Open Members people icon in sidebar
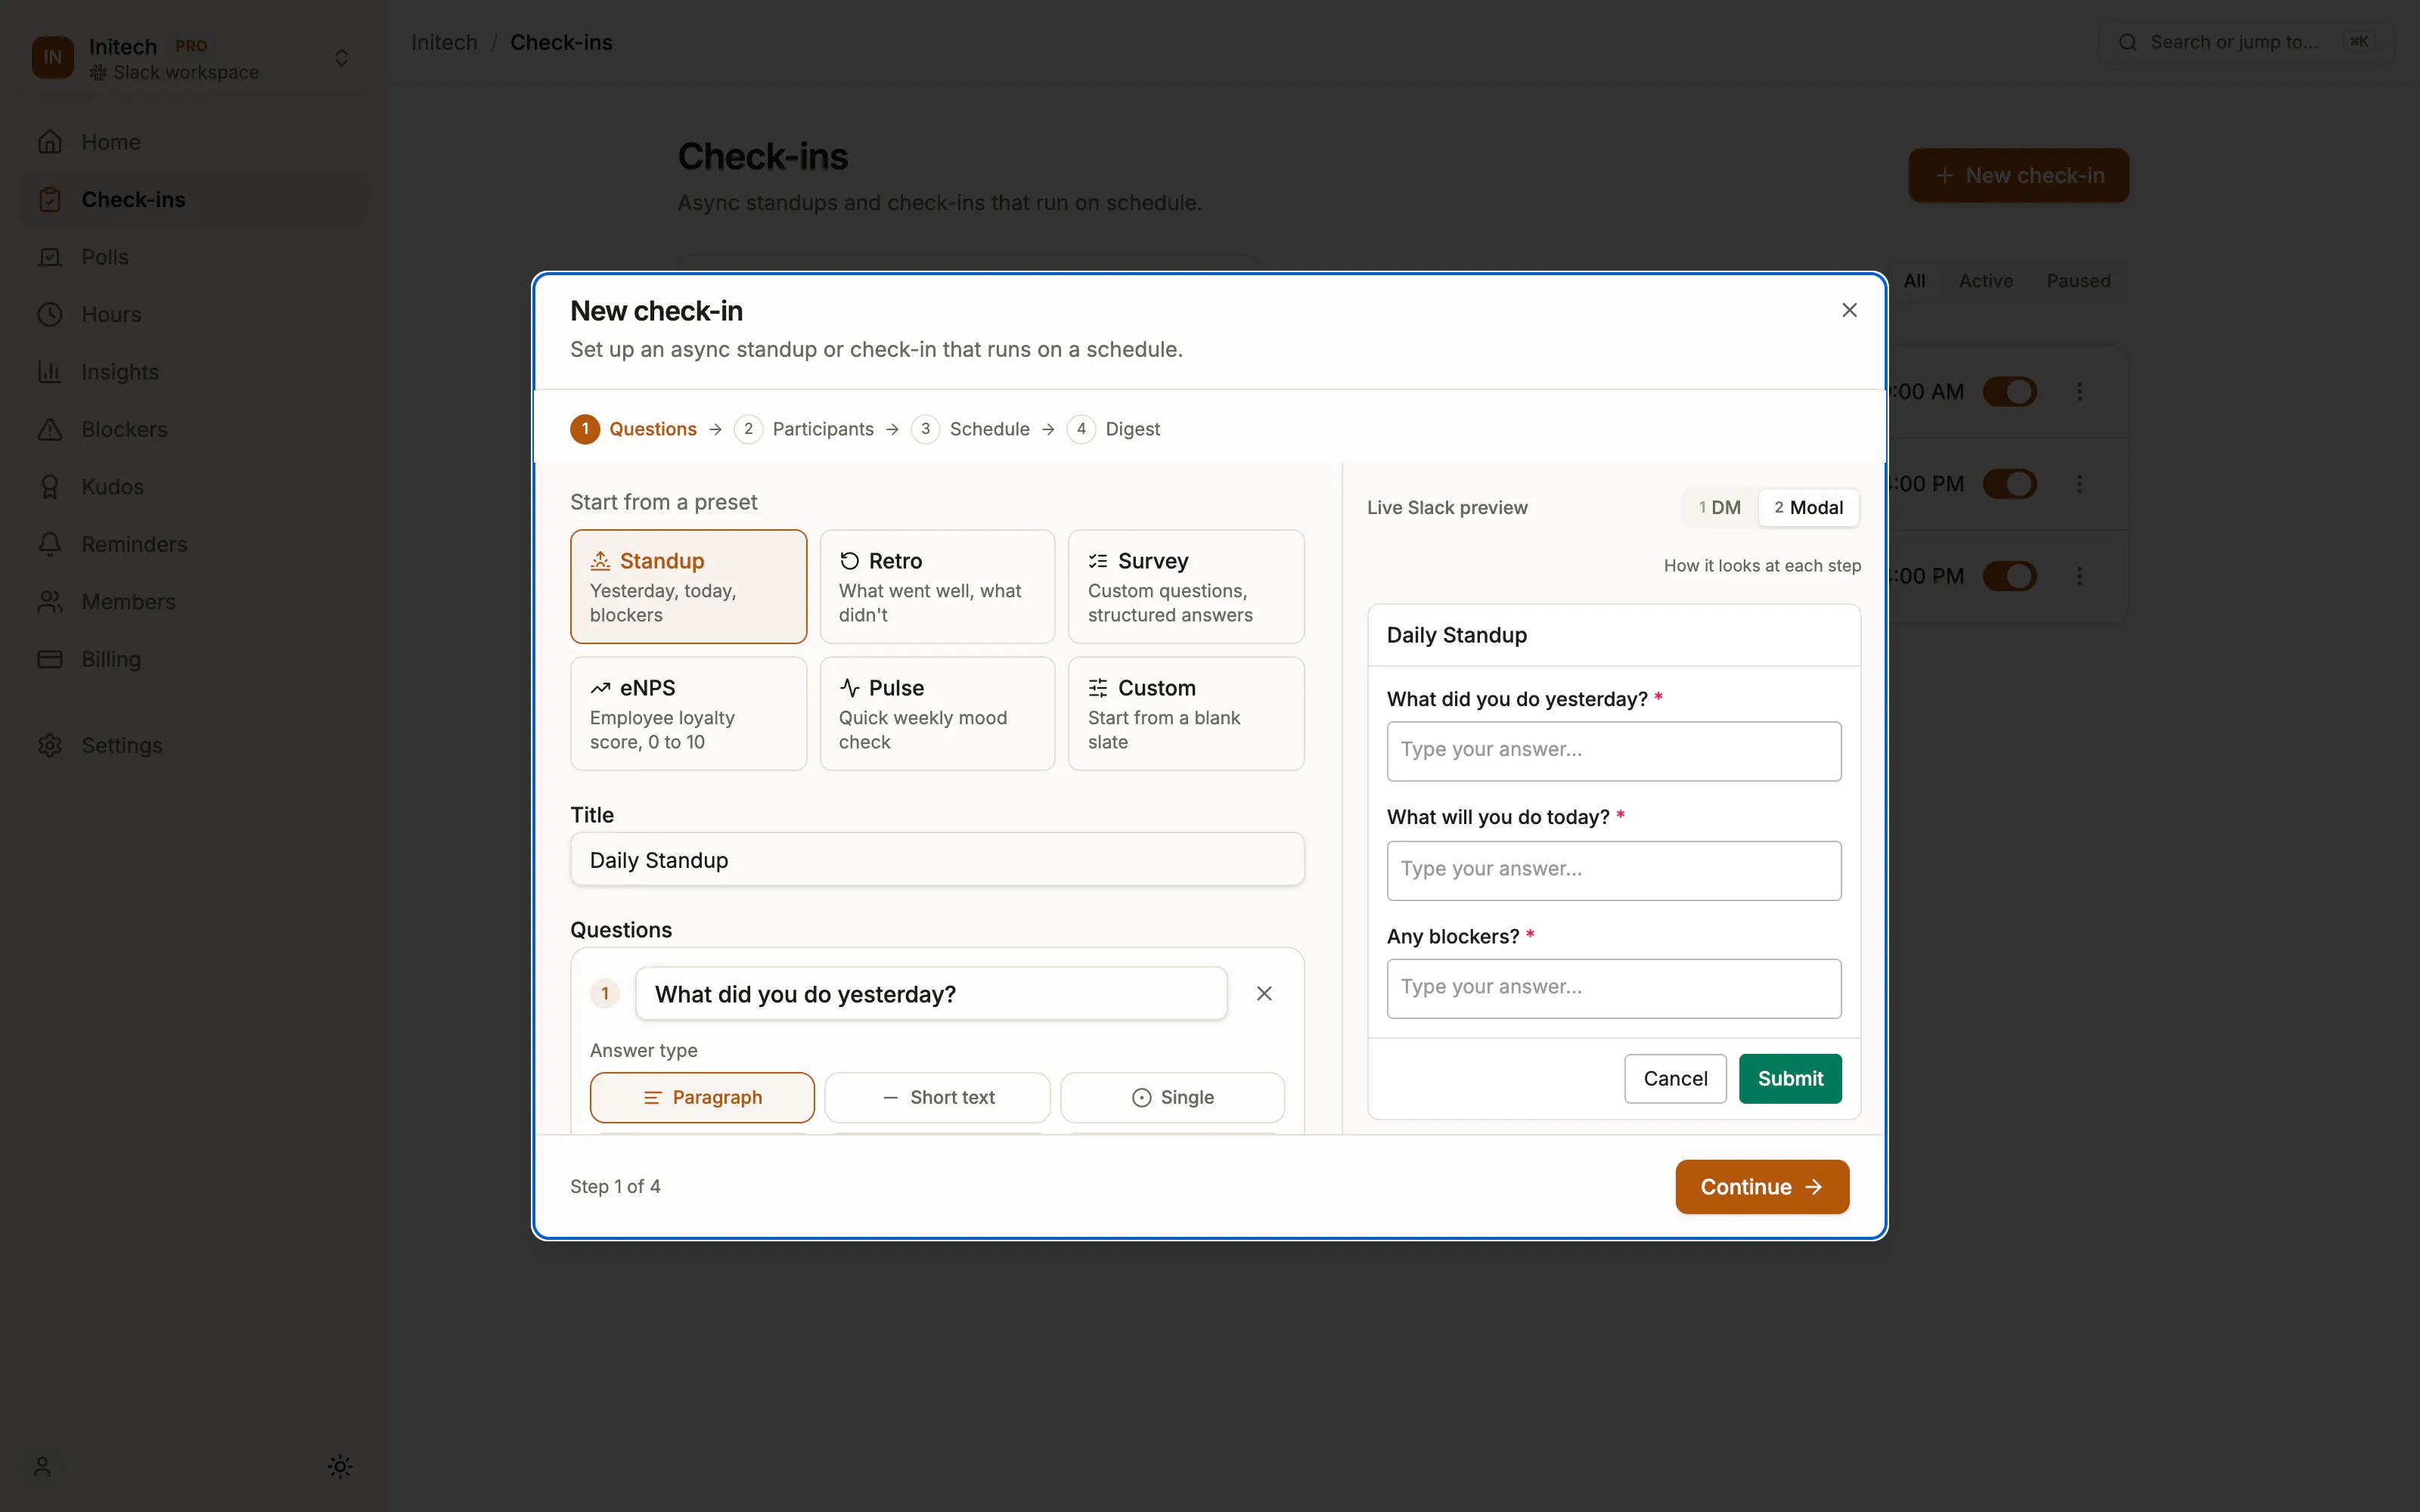 50,602
